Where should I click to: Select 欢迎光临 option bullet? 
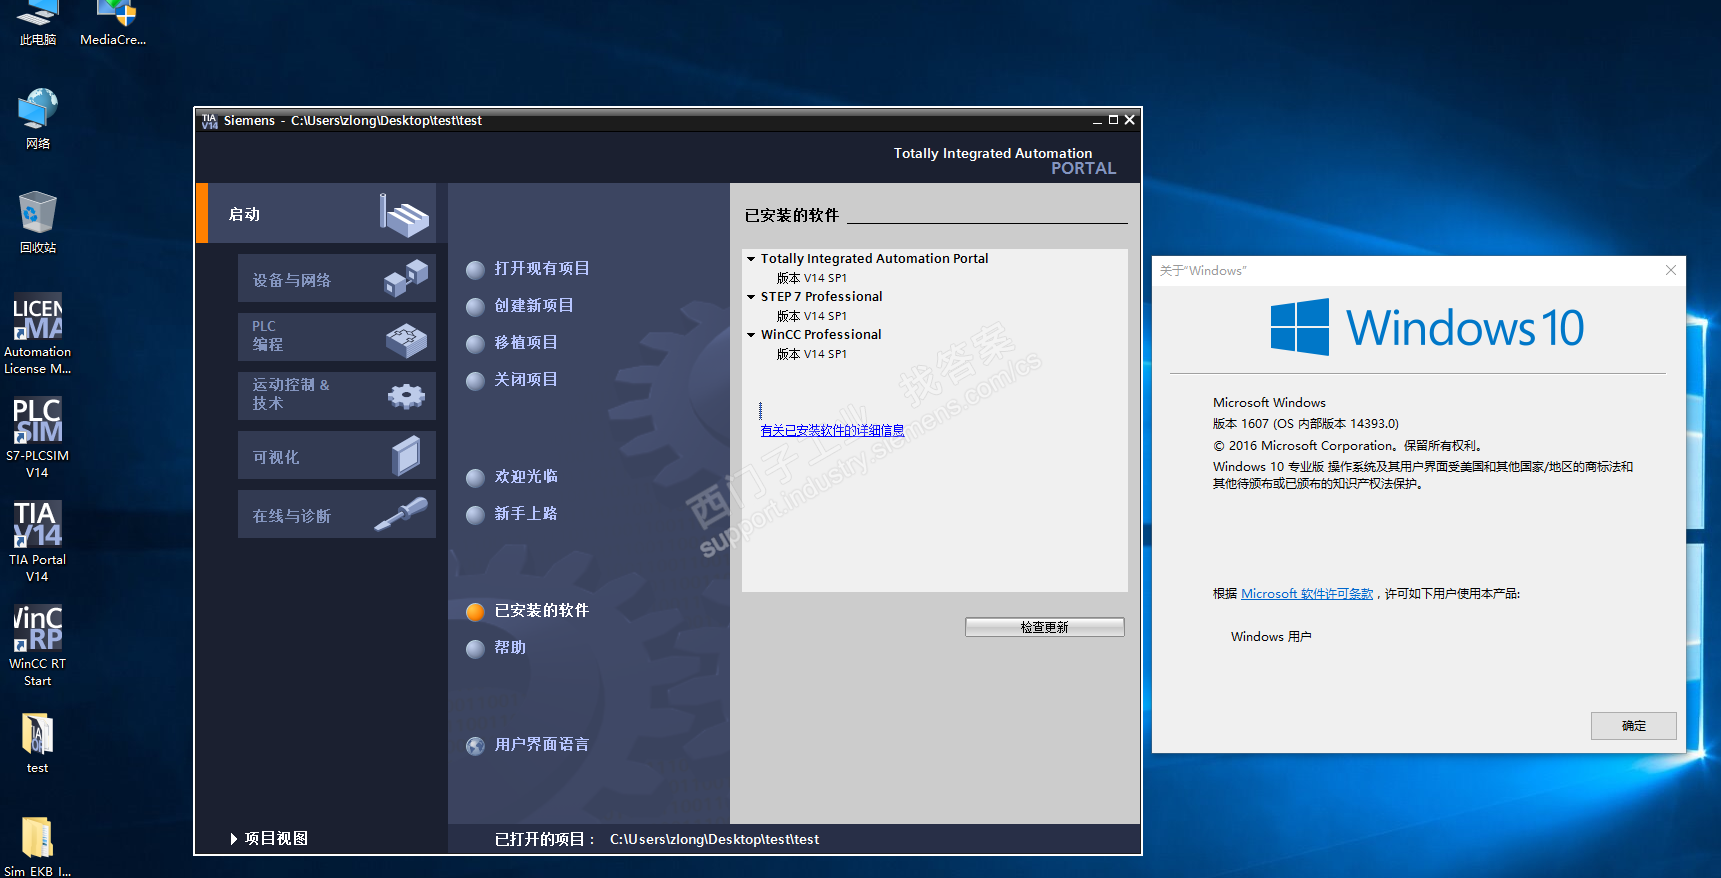pos(476,478)
